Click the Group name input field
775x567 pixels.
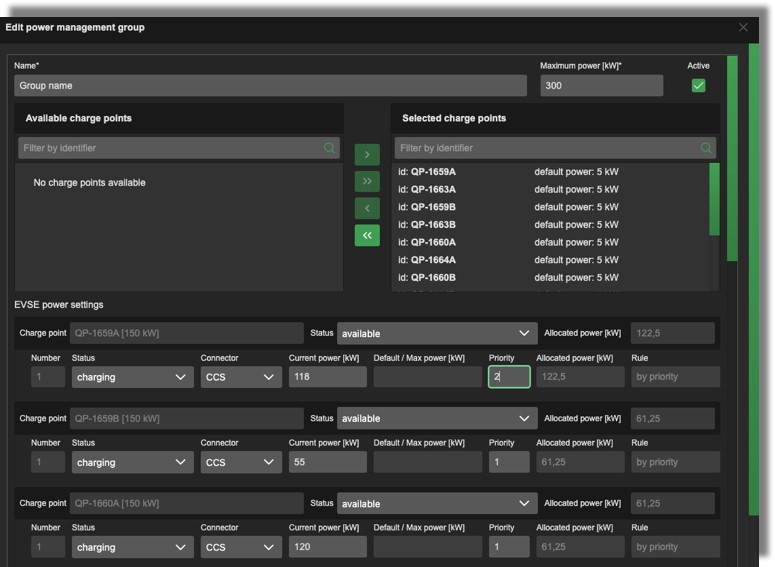pos(270,86)
